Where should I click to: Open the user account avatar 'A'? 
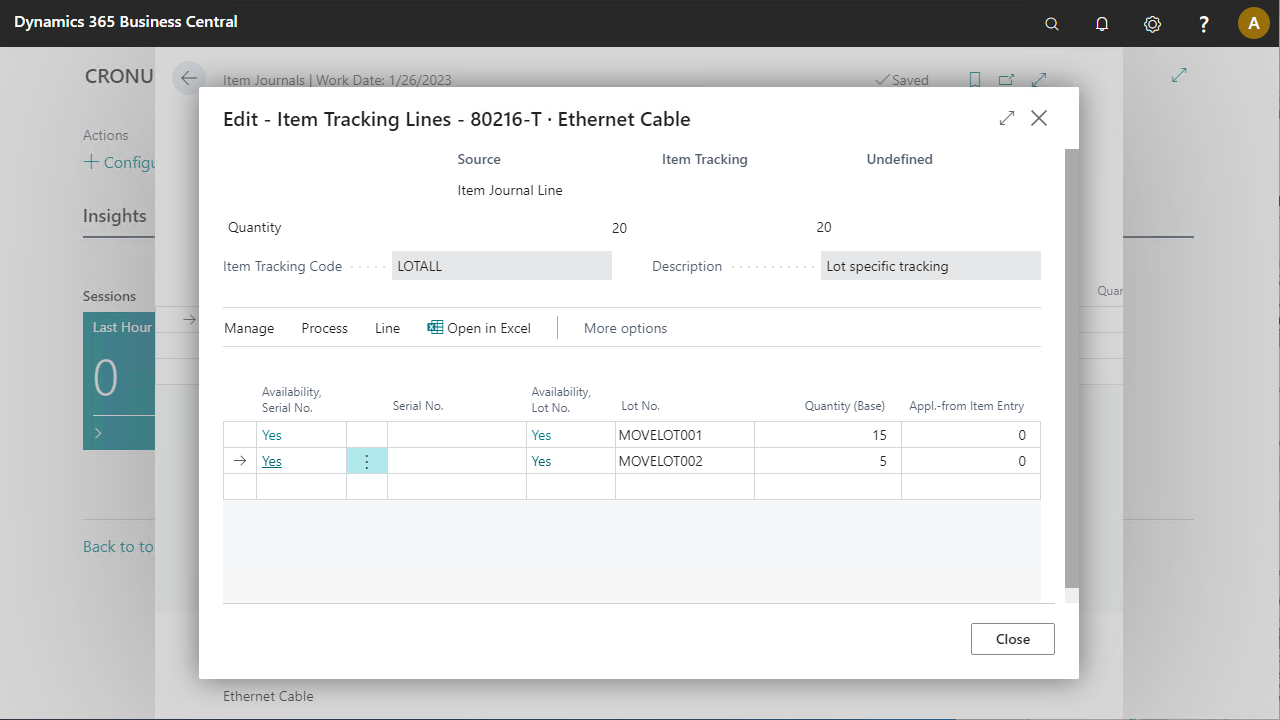pos(1254,23)
